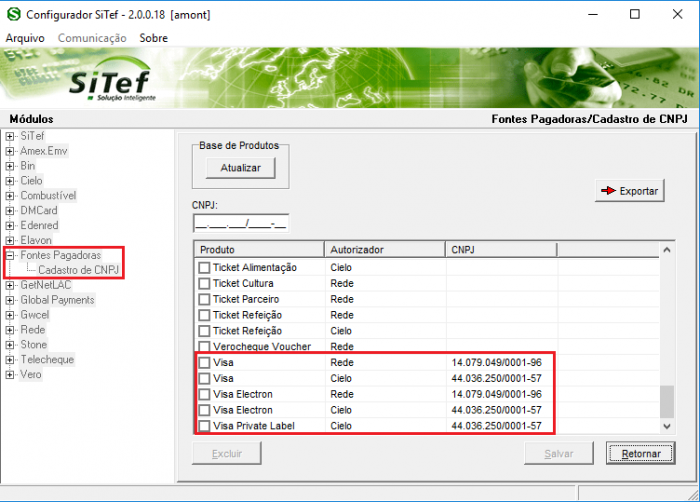Viewport: 700px width, 502px height.
Task: Maximize the Configurador SiTef window
Action: click(x=634, y=14)
